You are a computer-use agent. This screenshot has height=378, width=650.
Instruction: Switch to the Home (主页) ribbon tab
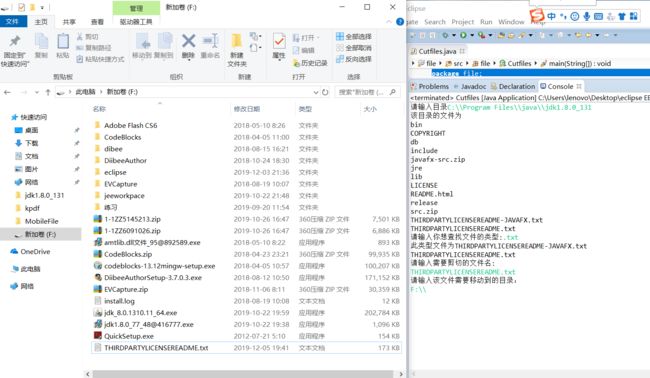[41, 22]
